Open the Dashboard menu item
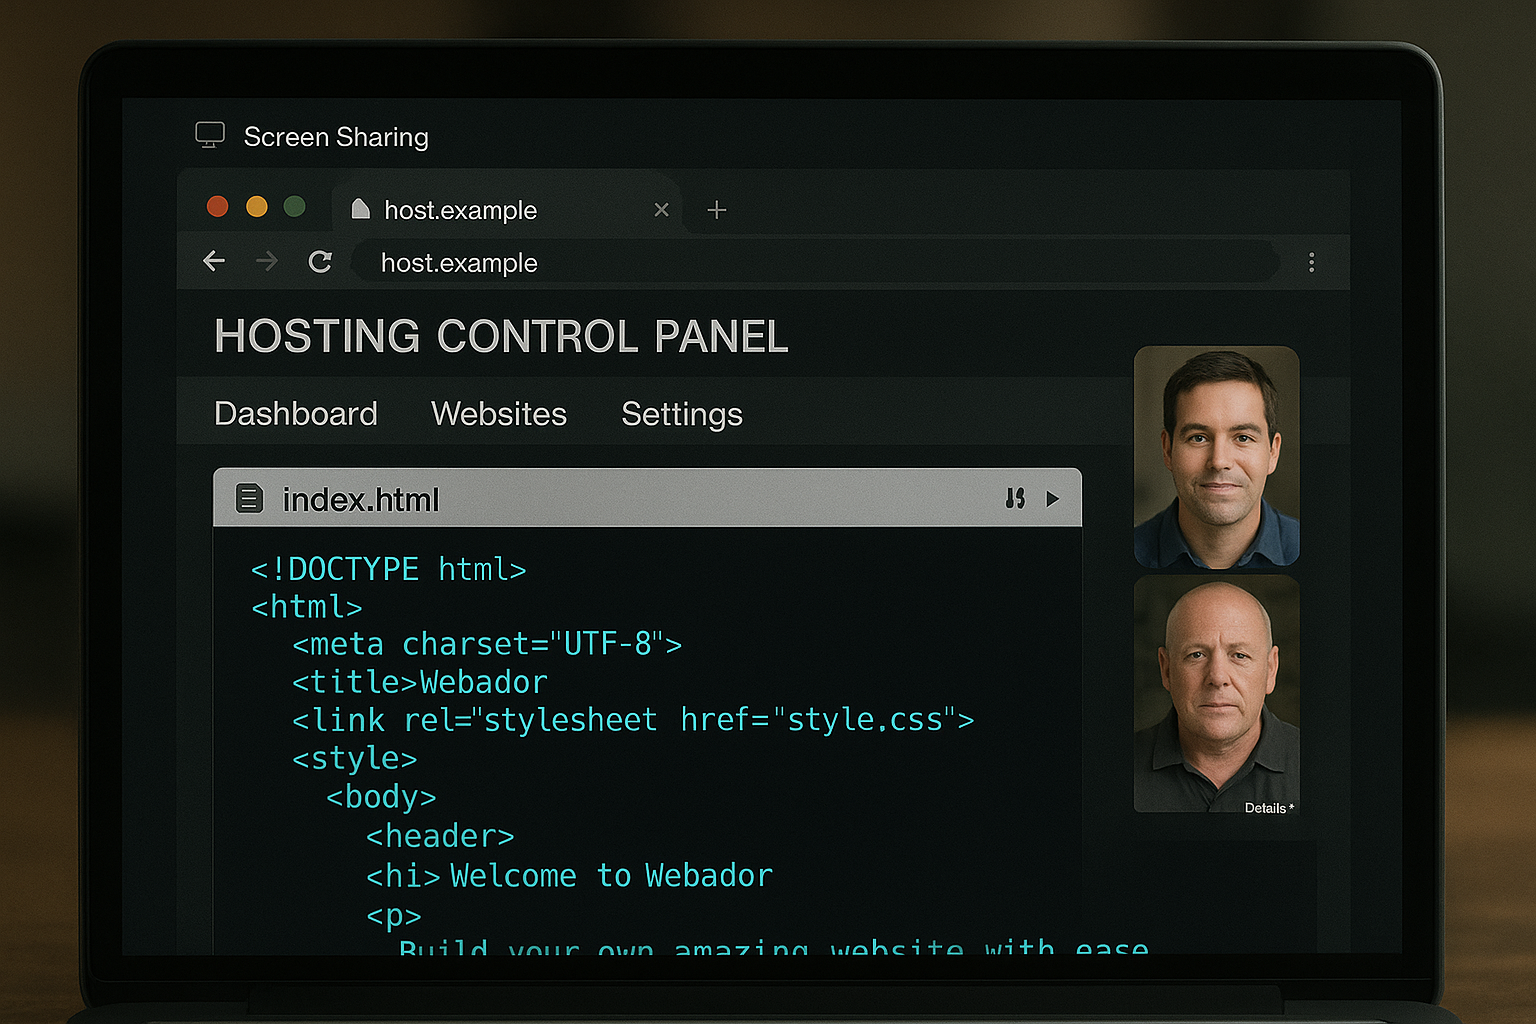 pyautogui.click(x=296, y=413)
